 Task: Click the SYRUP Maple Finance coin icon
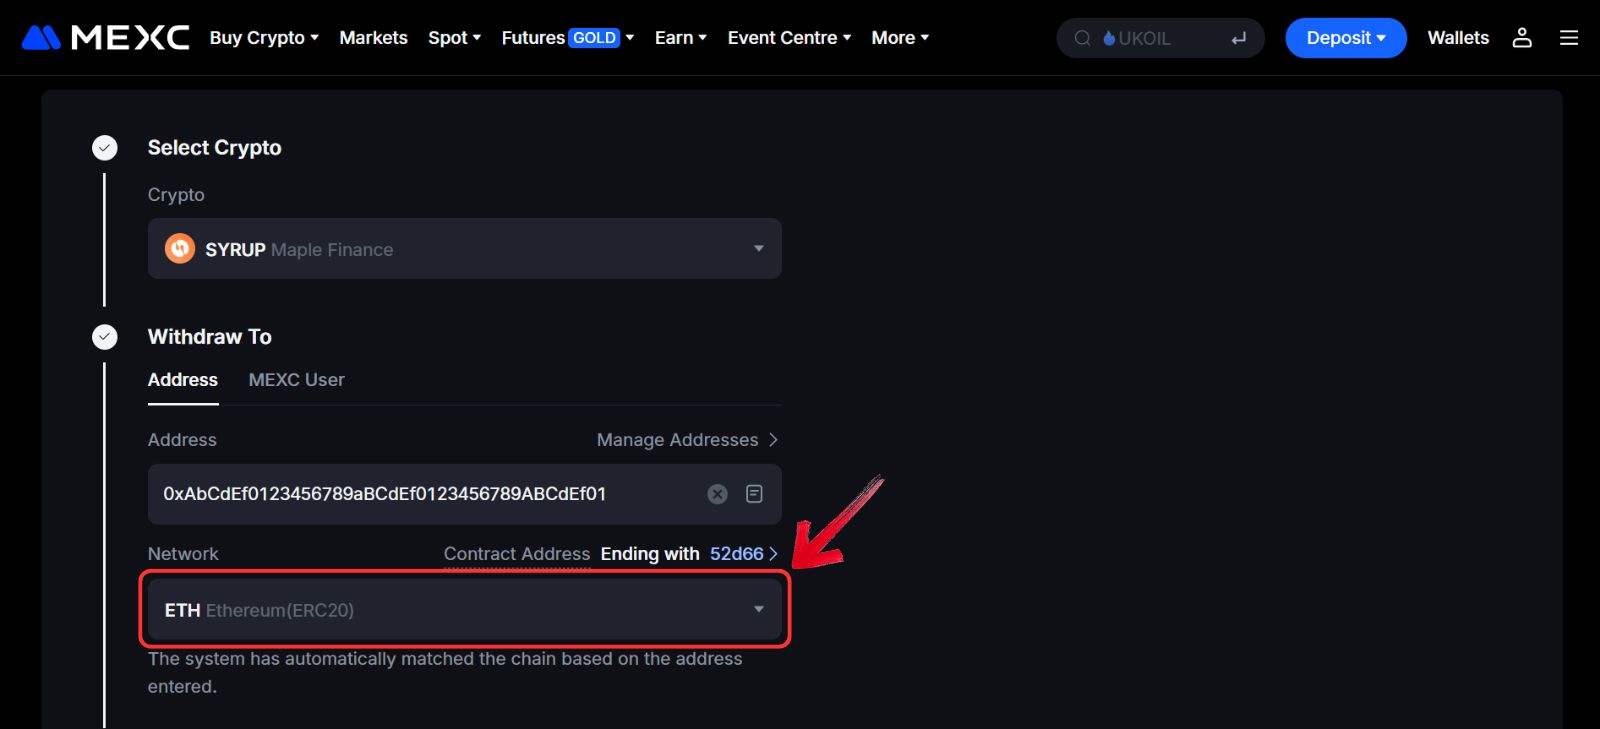point(180,249)
